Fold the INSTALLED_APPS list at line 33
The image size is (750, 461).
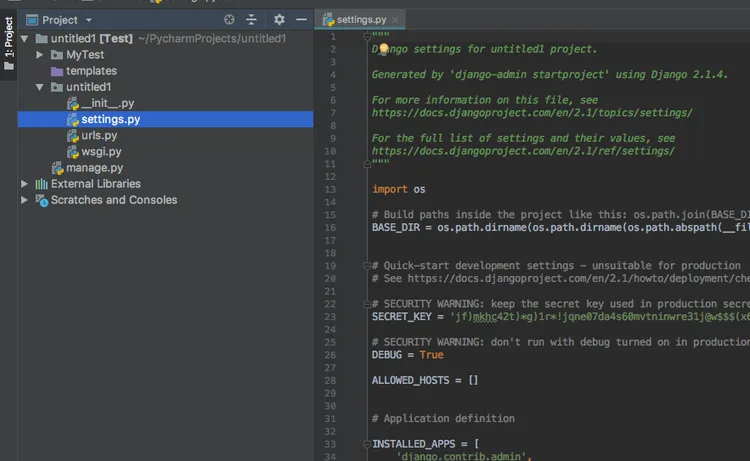(367, 444)
